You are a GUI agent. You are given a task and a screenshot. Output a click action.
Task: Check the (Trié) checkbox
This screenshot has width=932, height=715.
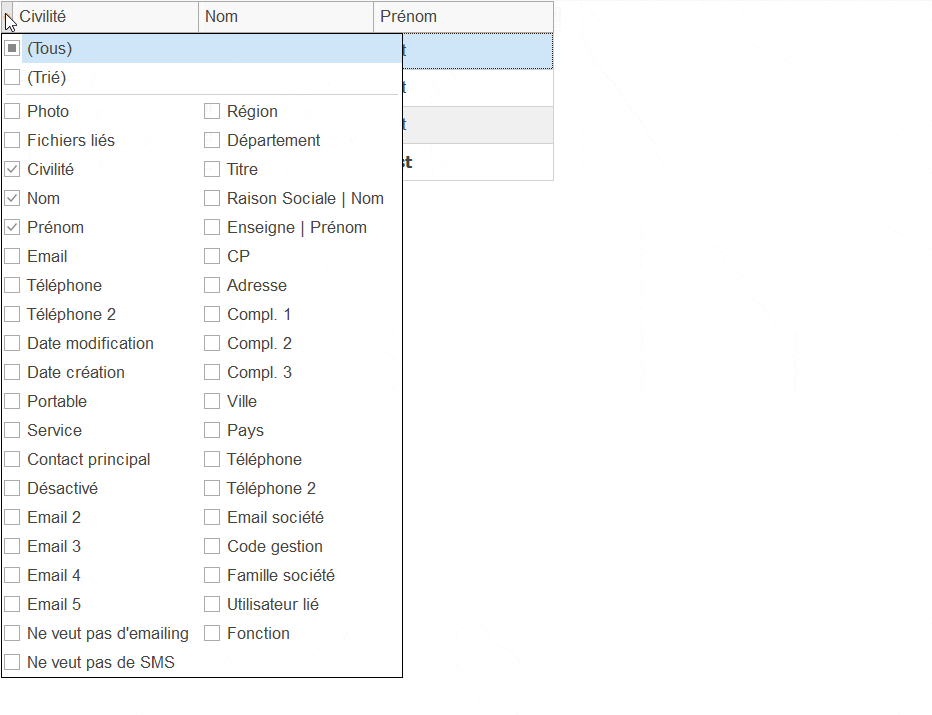12,77
